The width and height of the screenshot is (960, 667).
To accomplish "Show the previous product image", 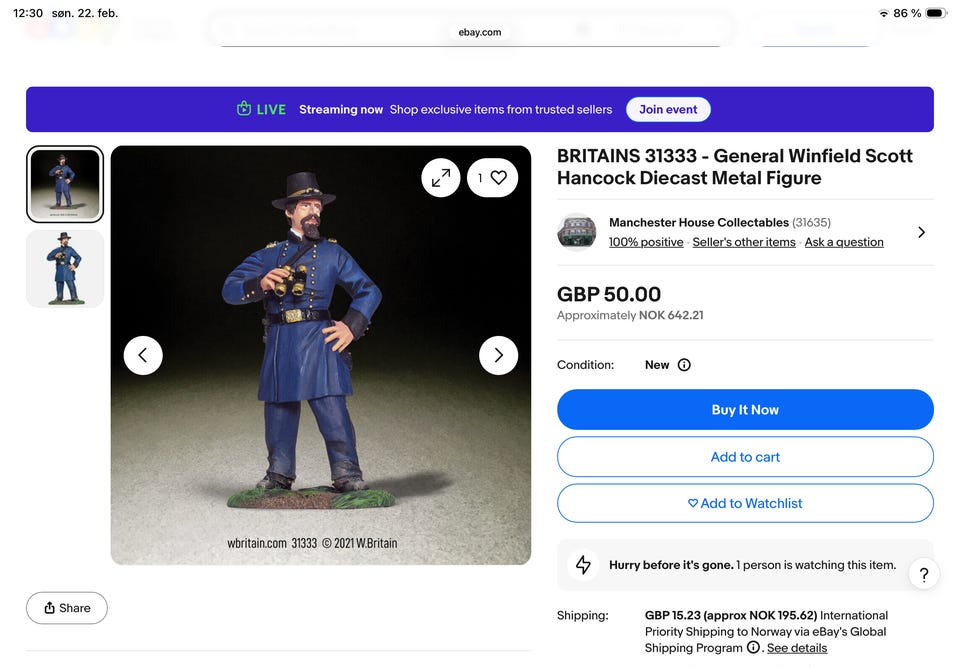I will pos(143,355).
